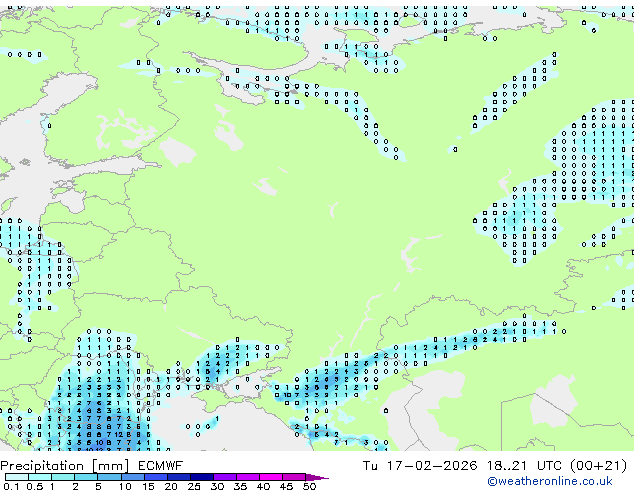
Task: Click the 30–35 mm purple legend swatch
Action: (225, 477)
